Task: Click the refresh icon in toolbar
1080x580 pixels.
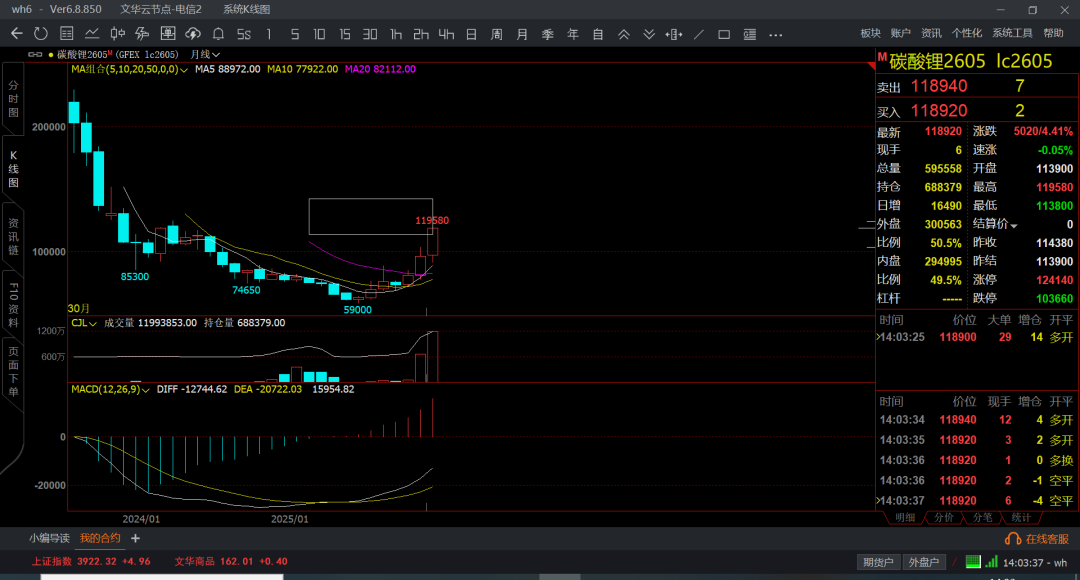Action: click(41, 34)
